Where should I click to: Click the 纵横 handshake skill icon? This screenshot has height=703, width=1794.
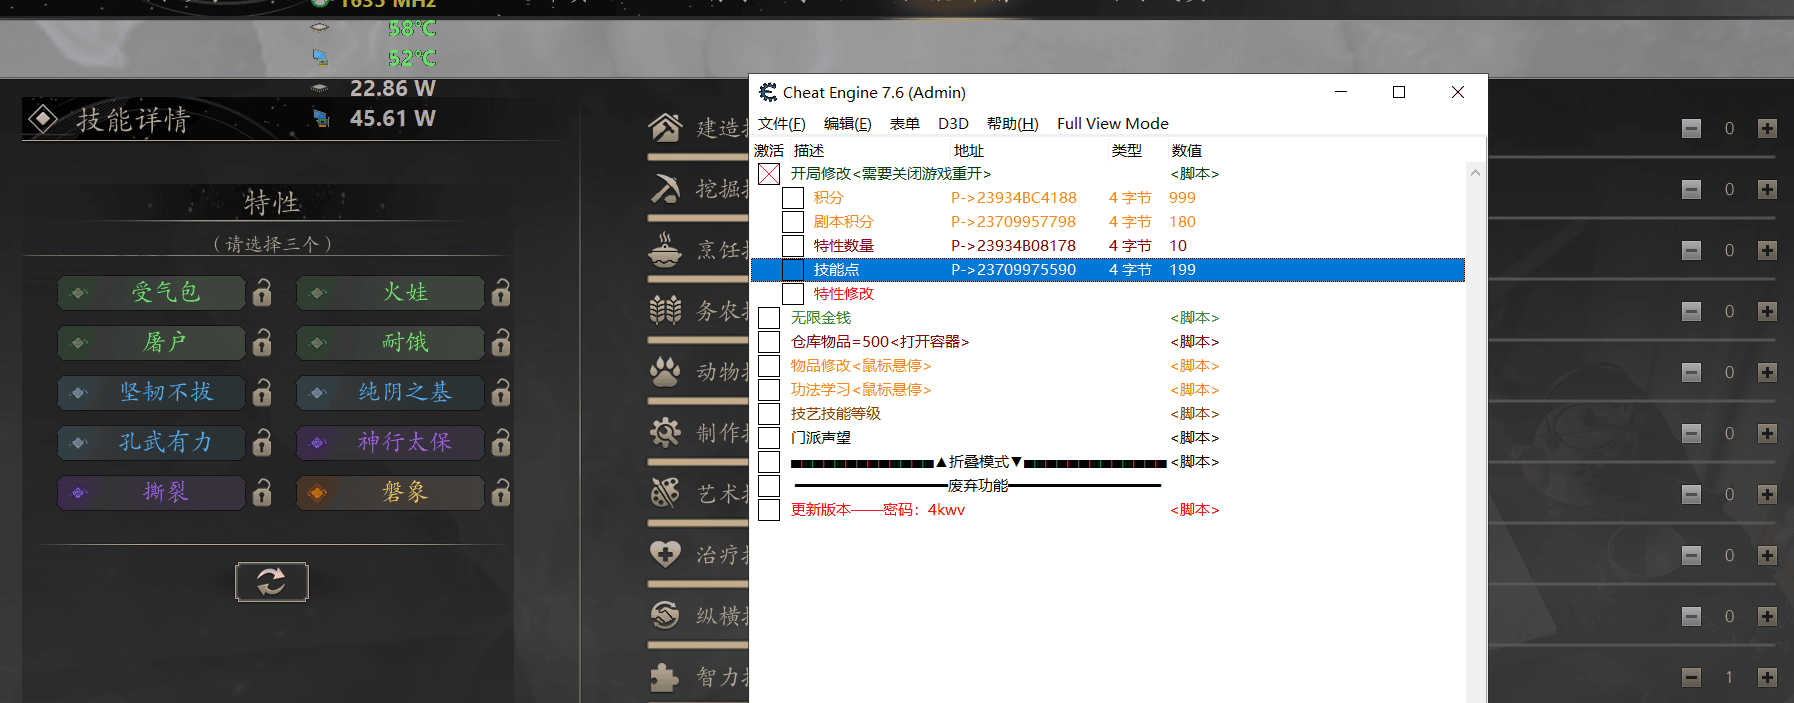coord(665,615)
